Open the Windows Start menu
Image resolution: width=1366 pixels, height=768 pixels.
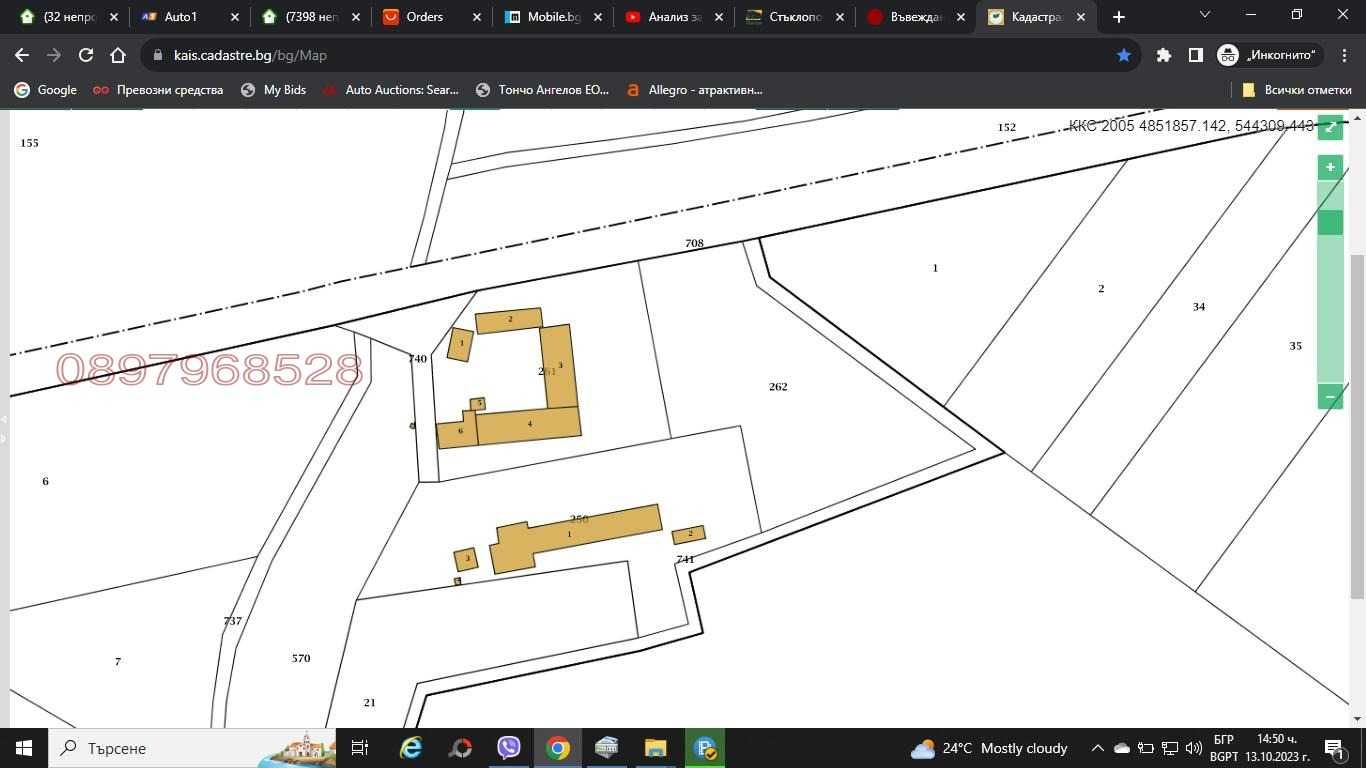pos(24,748)
